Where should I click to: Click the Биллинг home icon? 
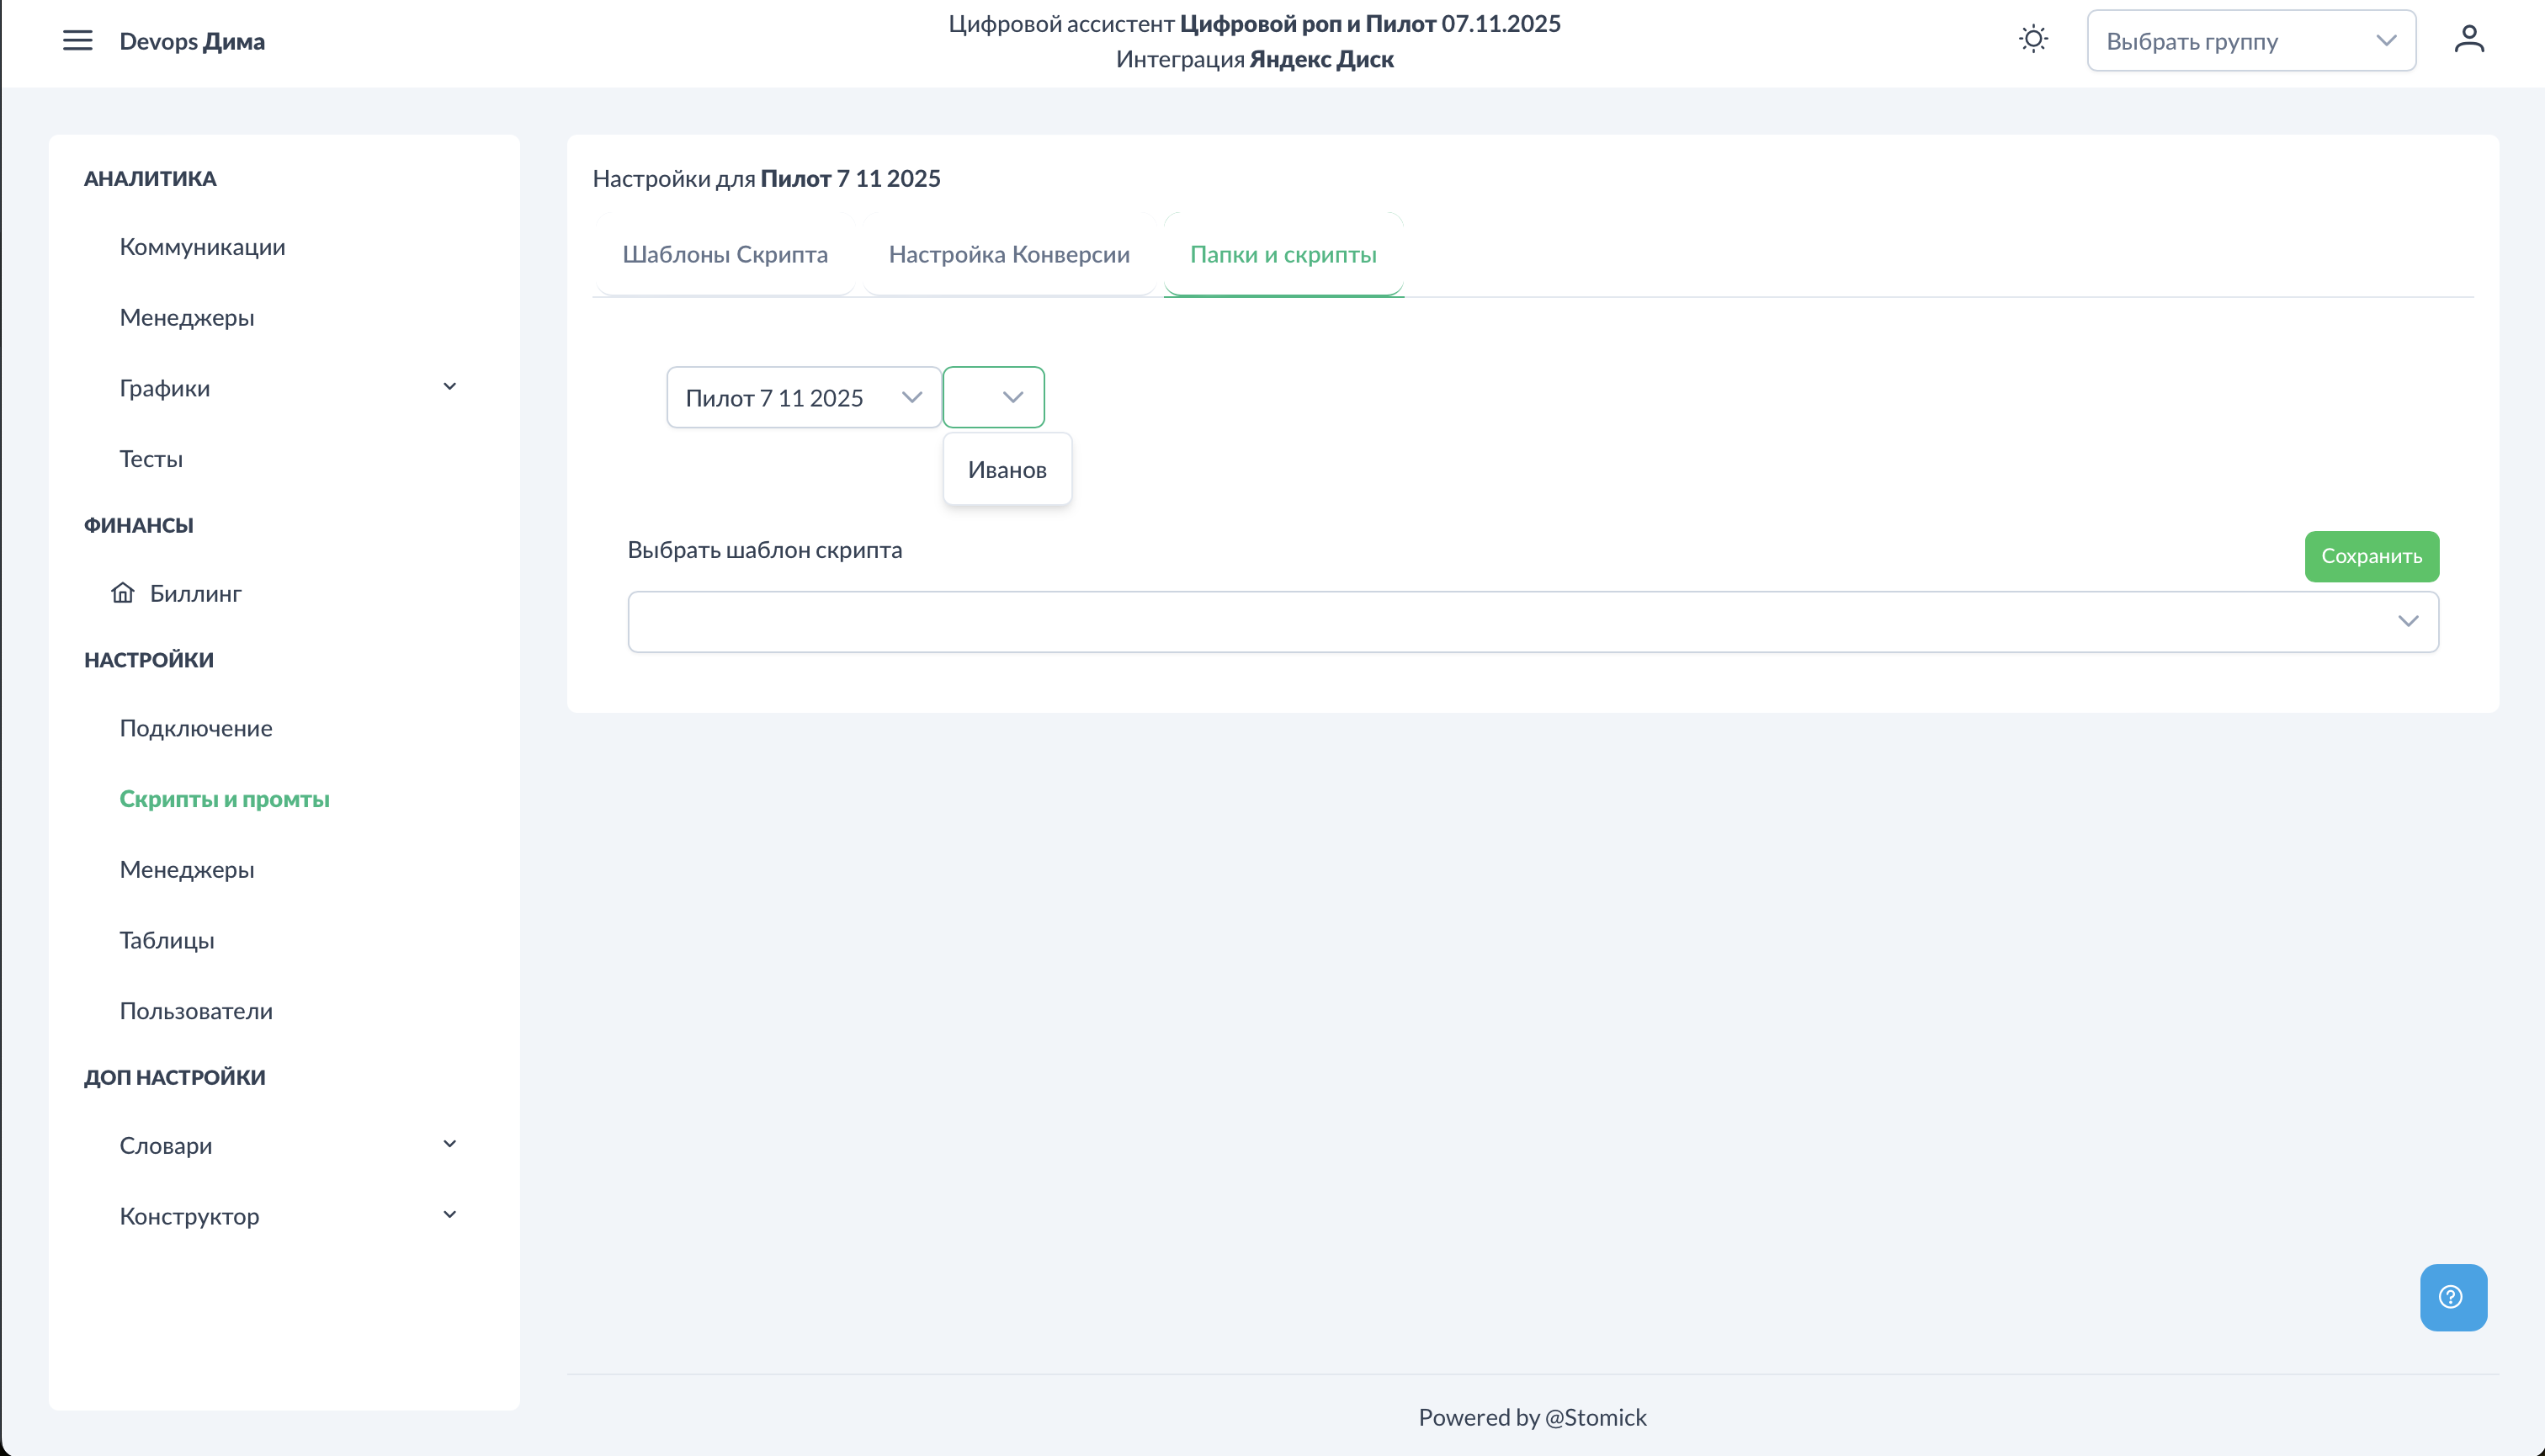(122, 593)
